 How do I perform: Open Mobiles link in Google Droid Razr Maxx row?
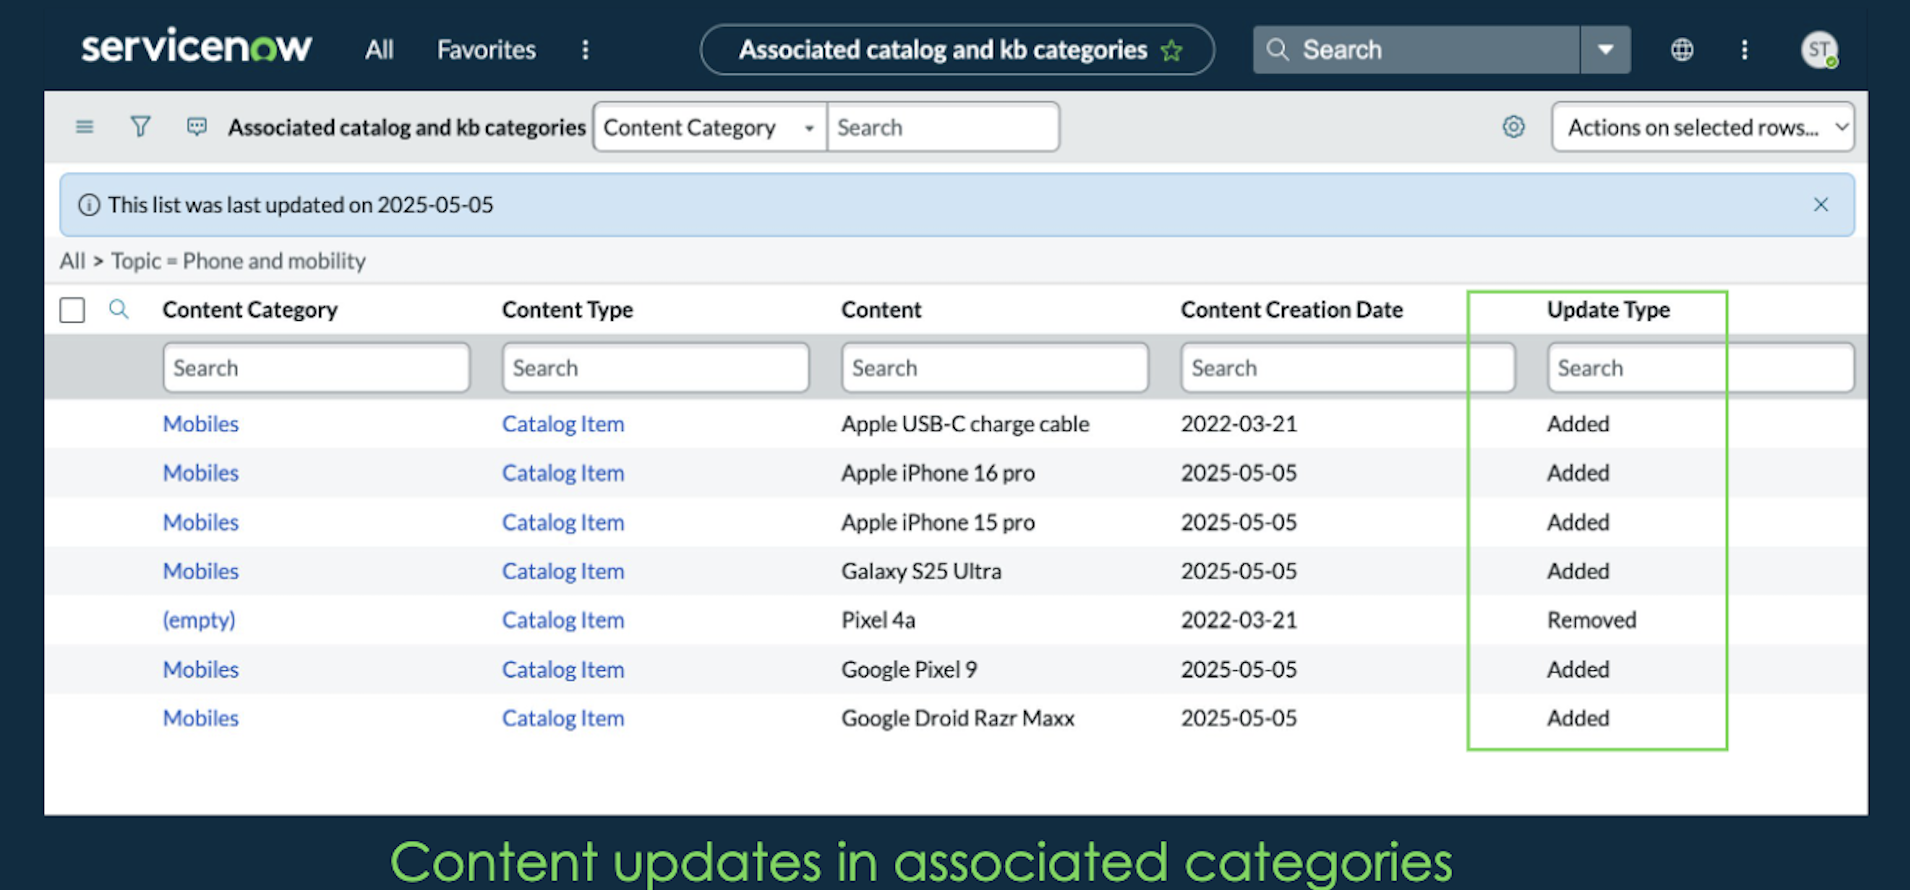point(201,718)
